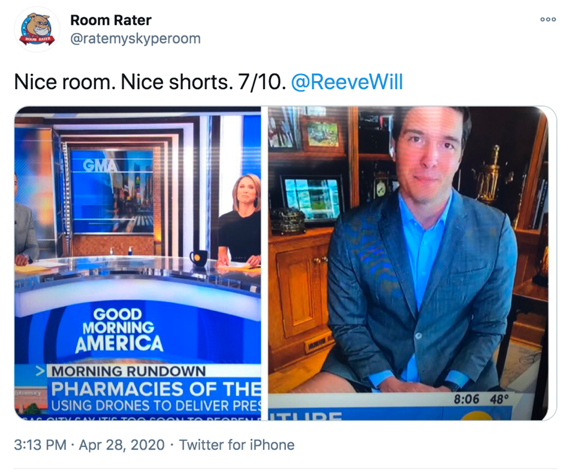Screen dimensions: 568x474
Task: Click the black coffee mug on desk
Action: 199,258
